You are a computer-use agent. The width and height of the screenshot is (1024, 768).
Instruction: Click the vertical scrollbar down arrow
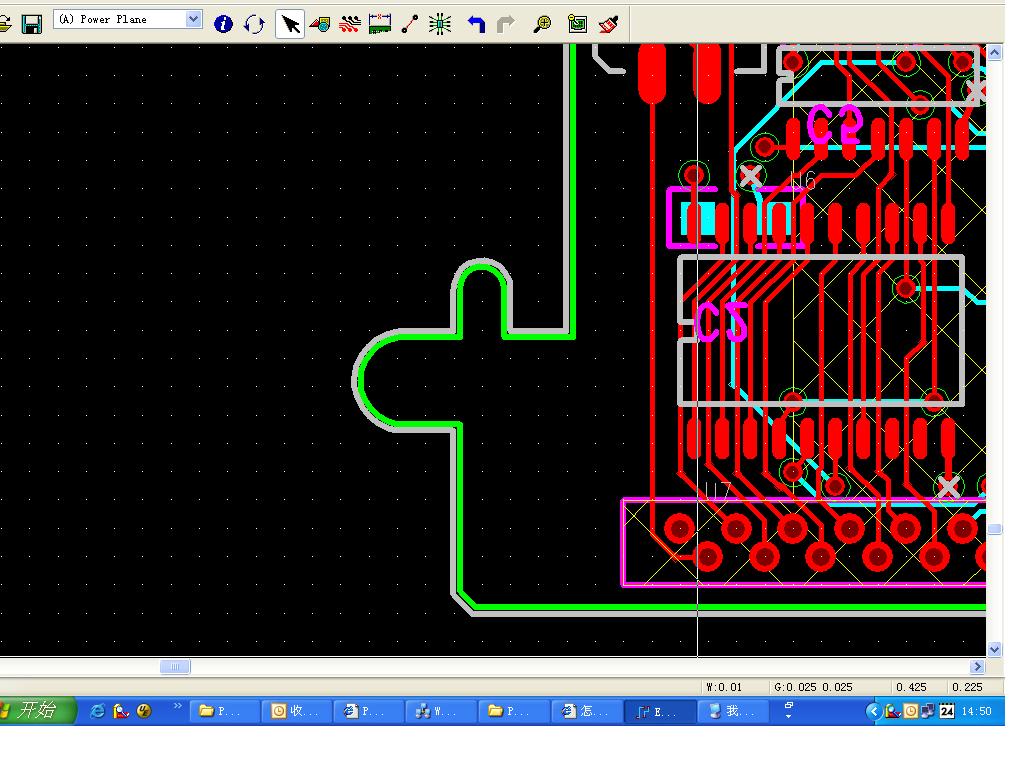(994, 649)
